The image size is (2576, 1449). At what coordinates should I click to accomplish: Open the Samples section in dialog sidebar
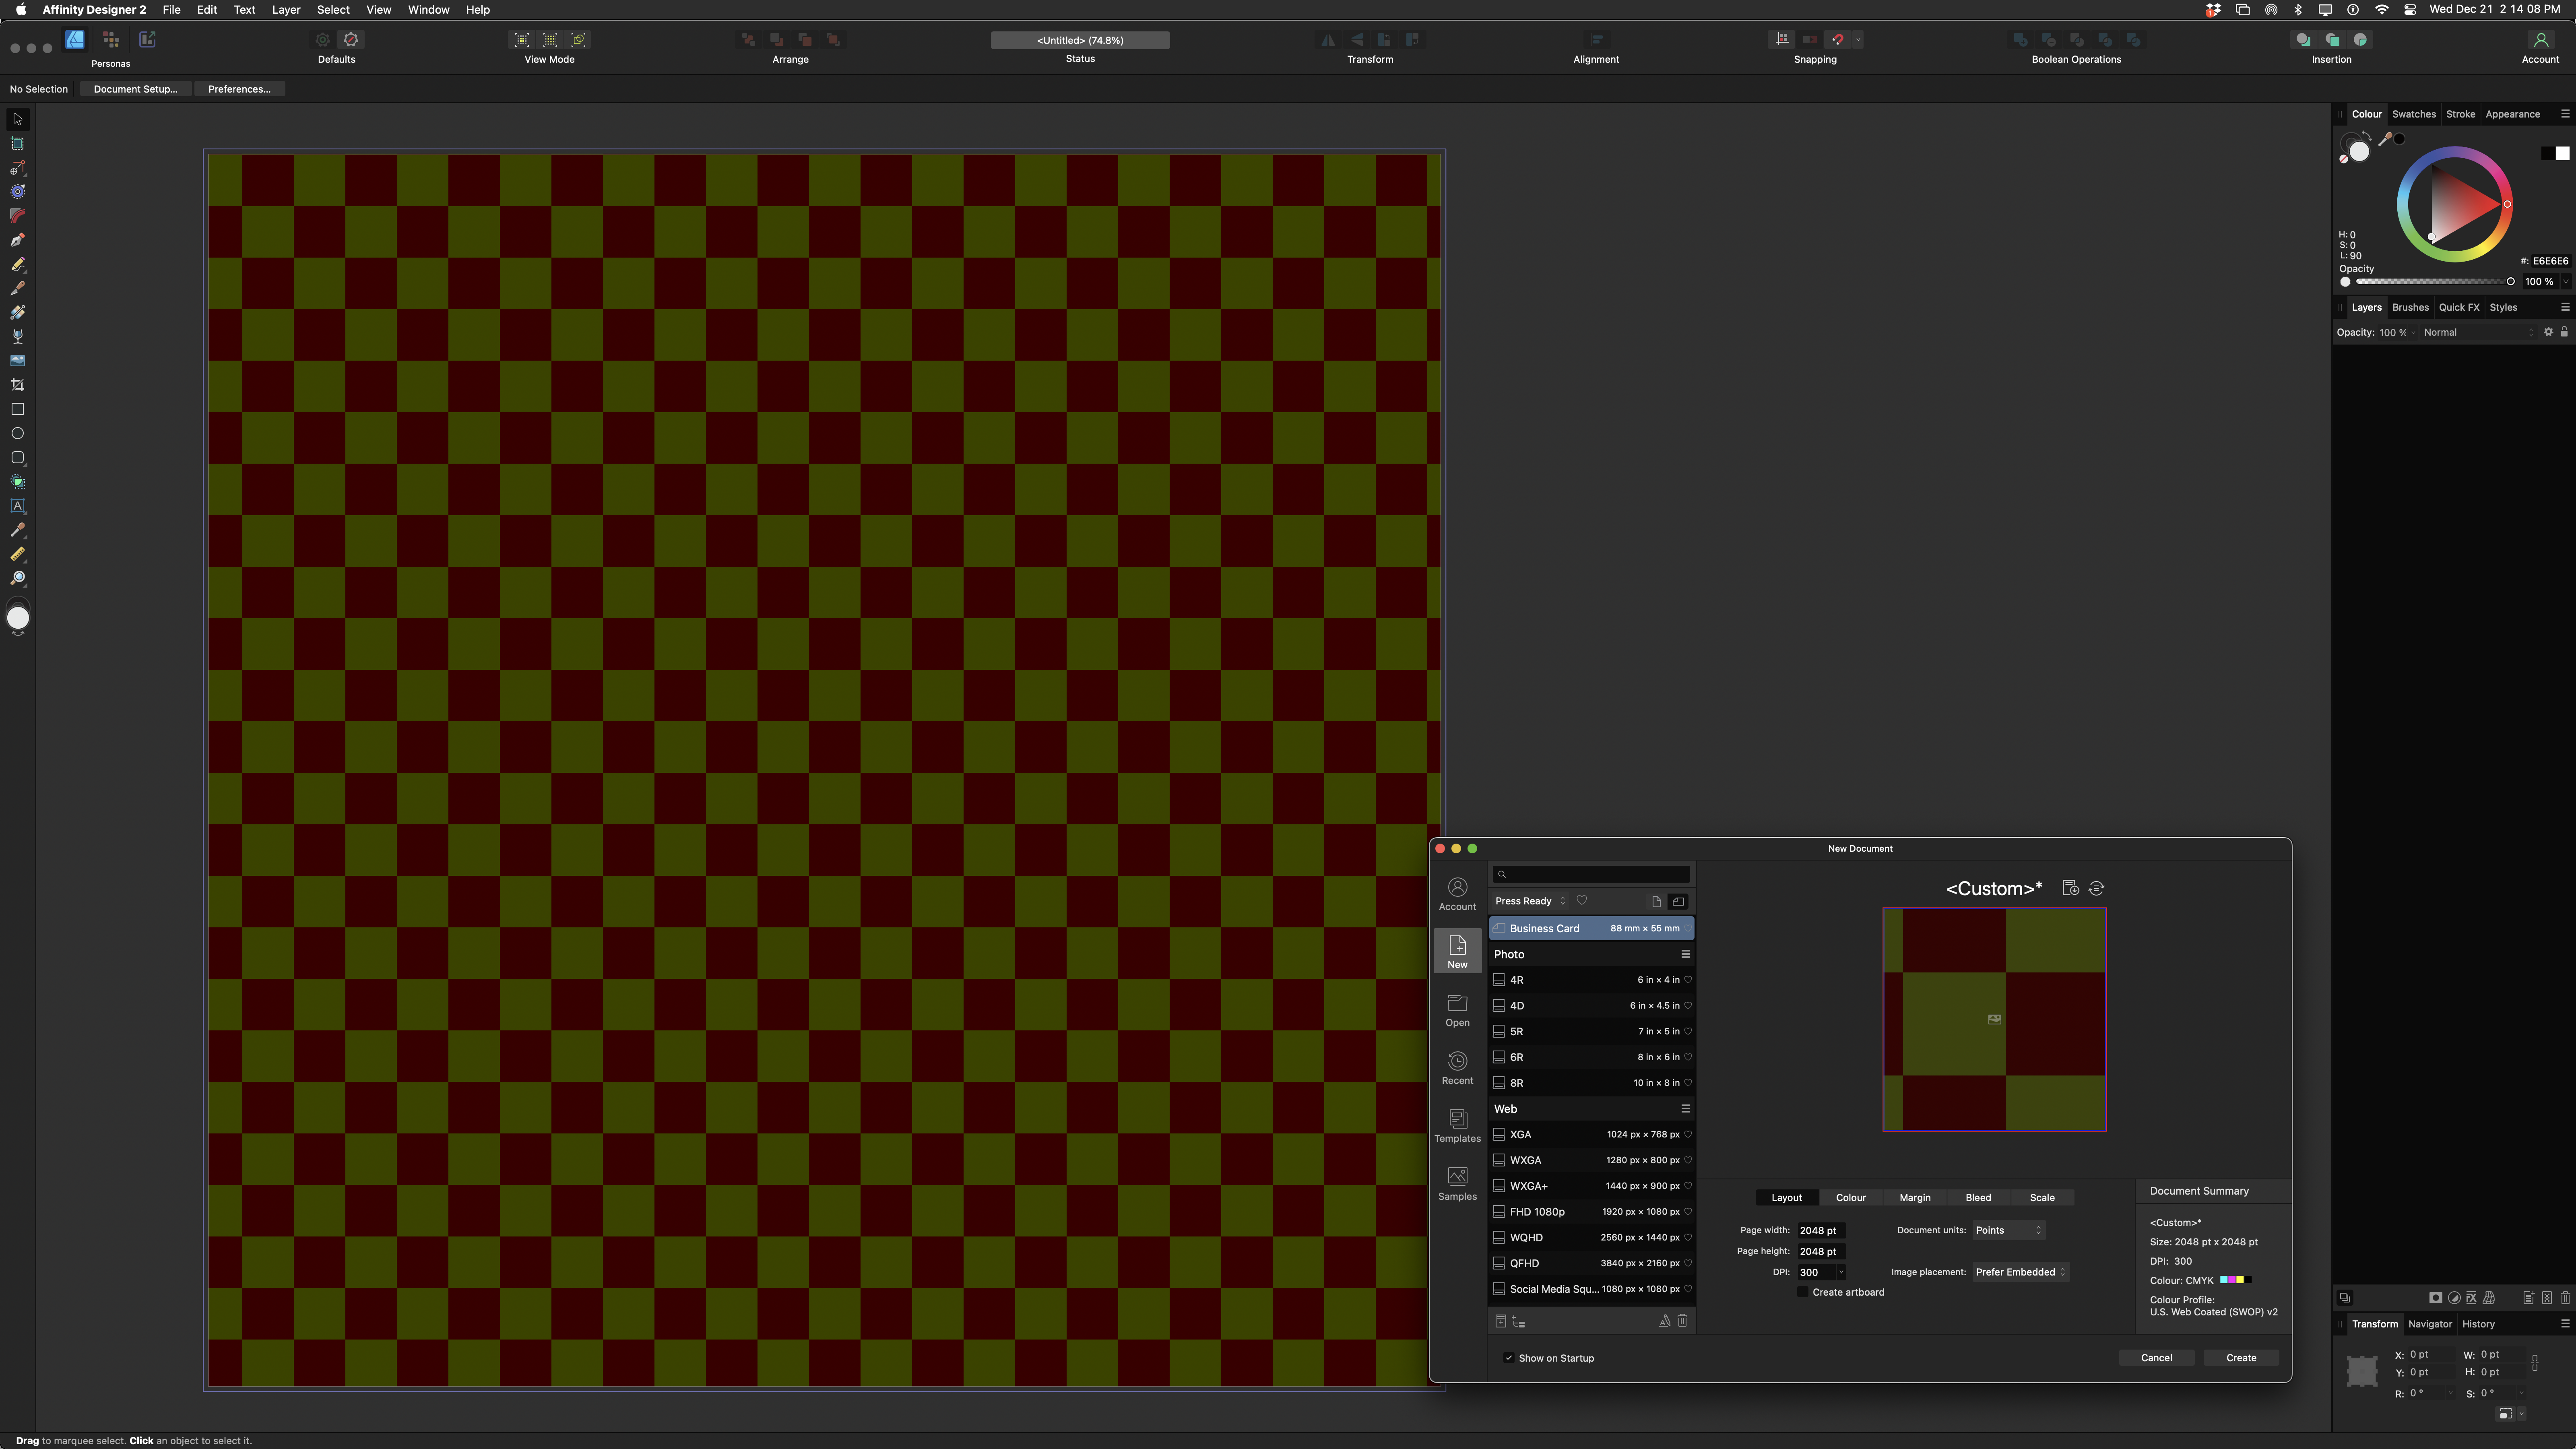coord(1457,1183)
